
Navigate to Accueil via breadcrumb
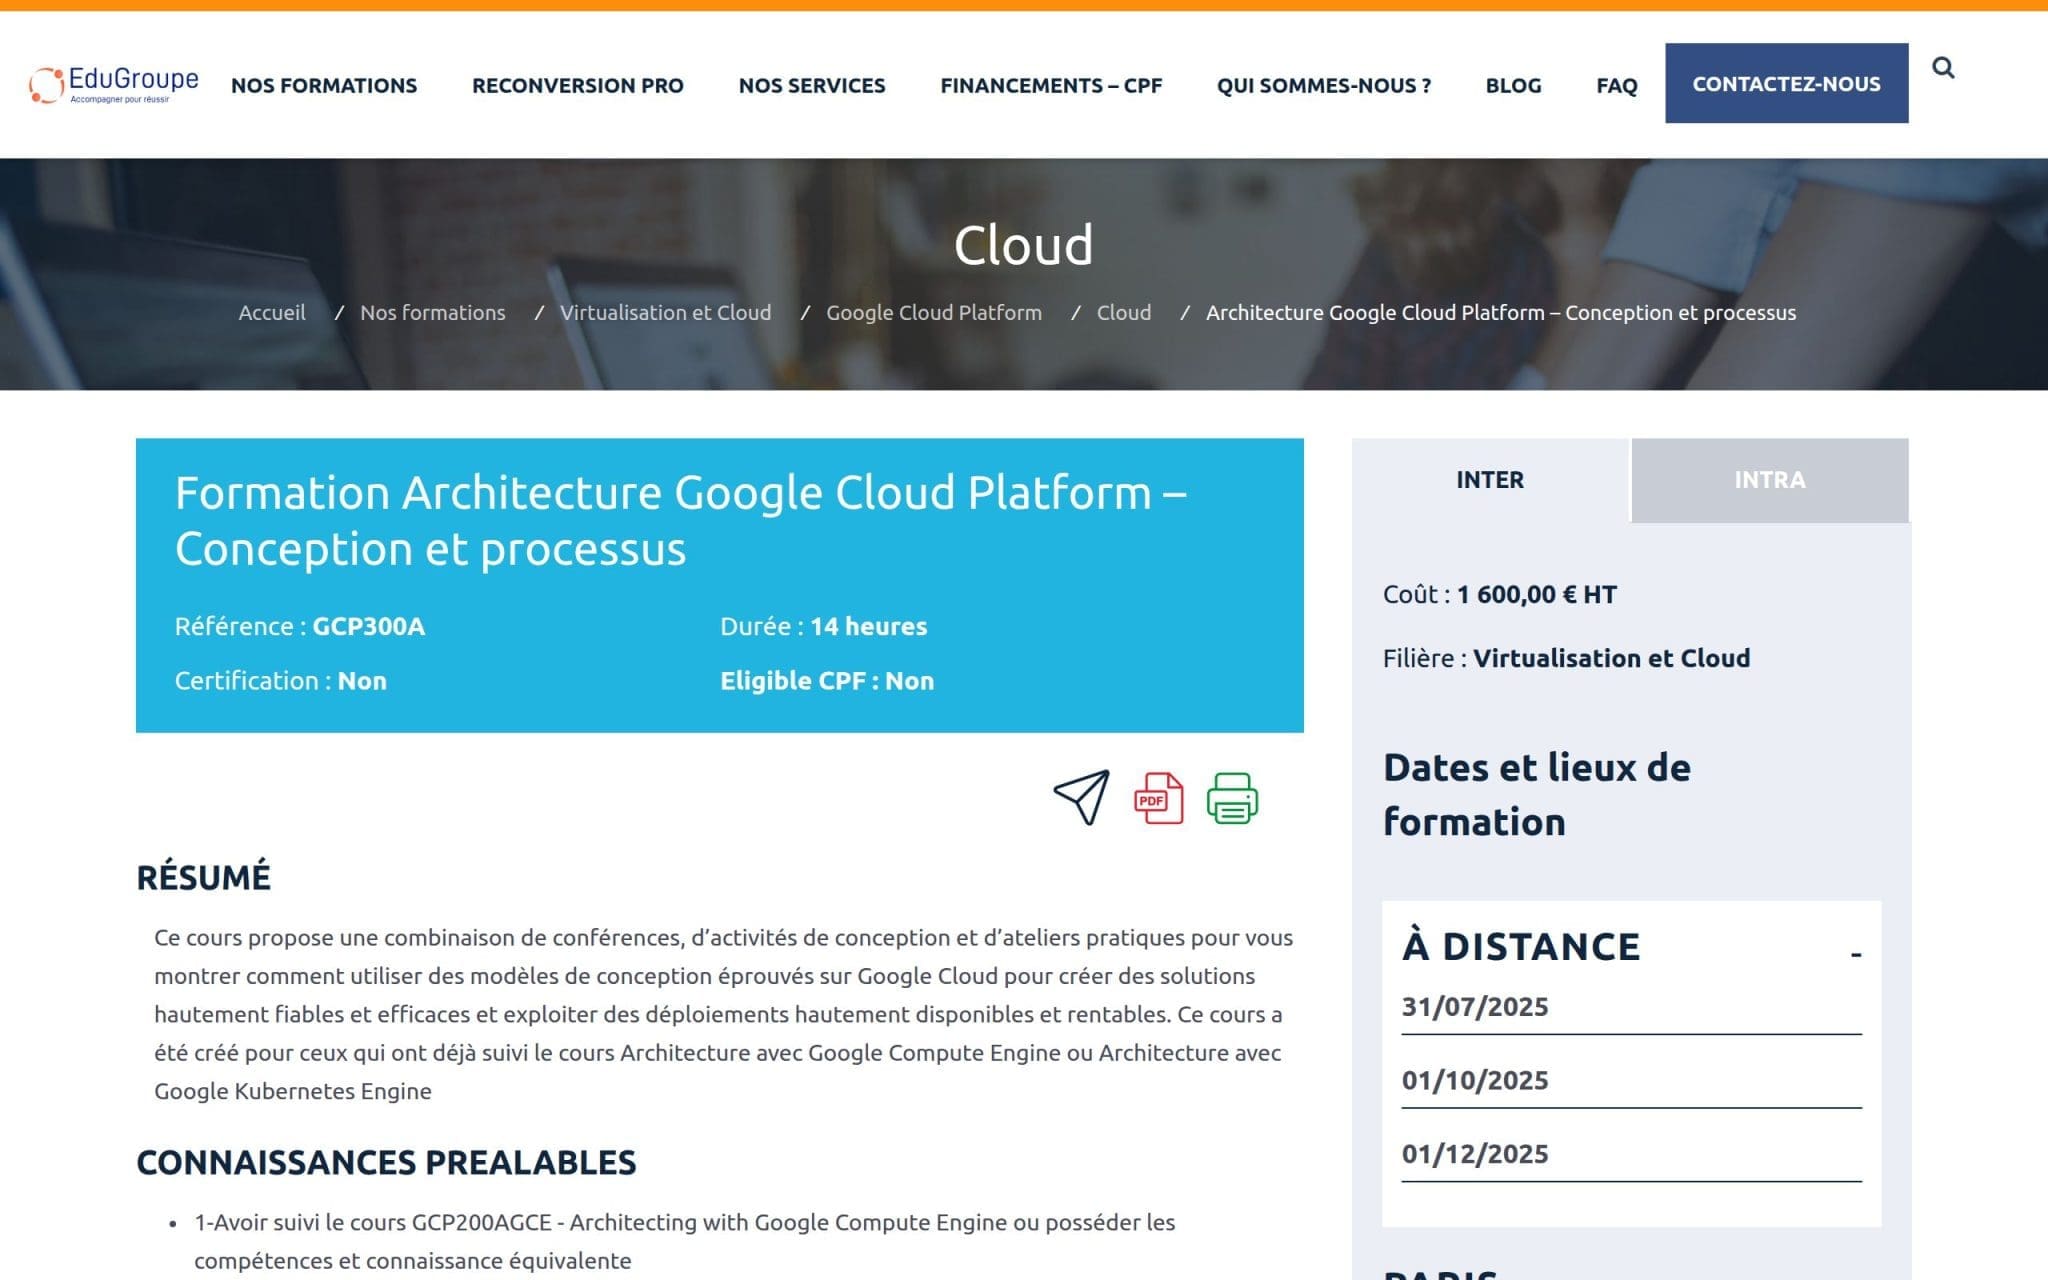[x=271, y=312]
